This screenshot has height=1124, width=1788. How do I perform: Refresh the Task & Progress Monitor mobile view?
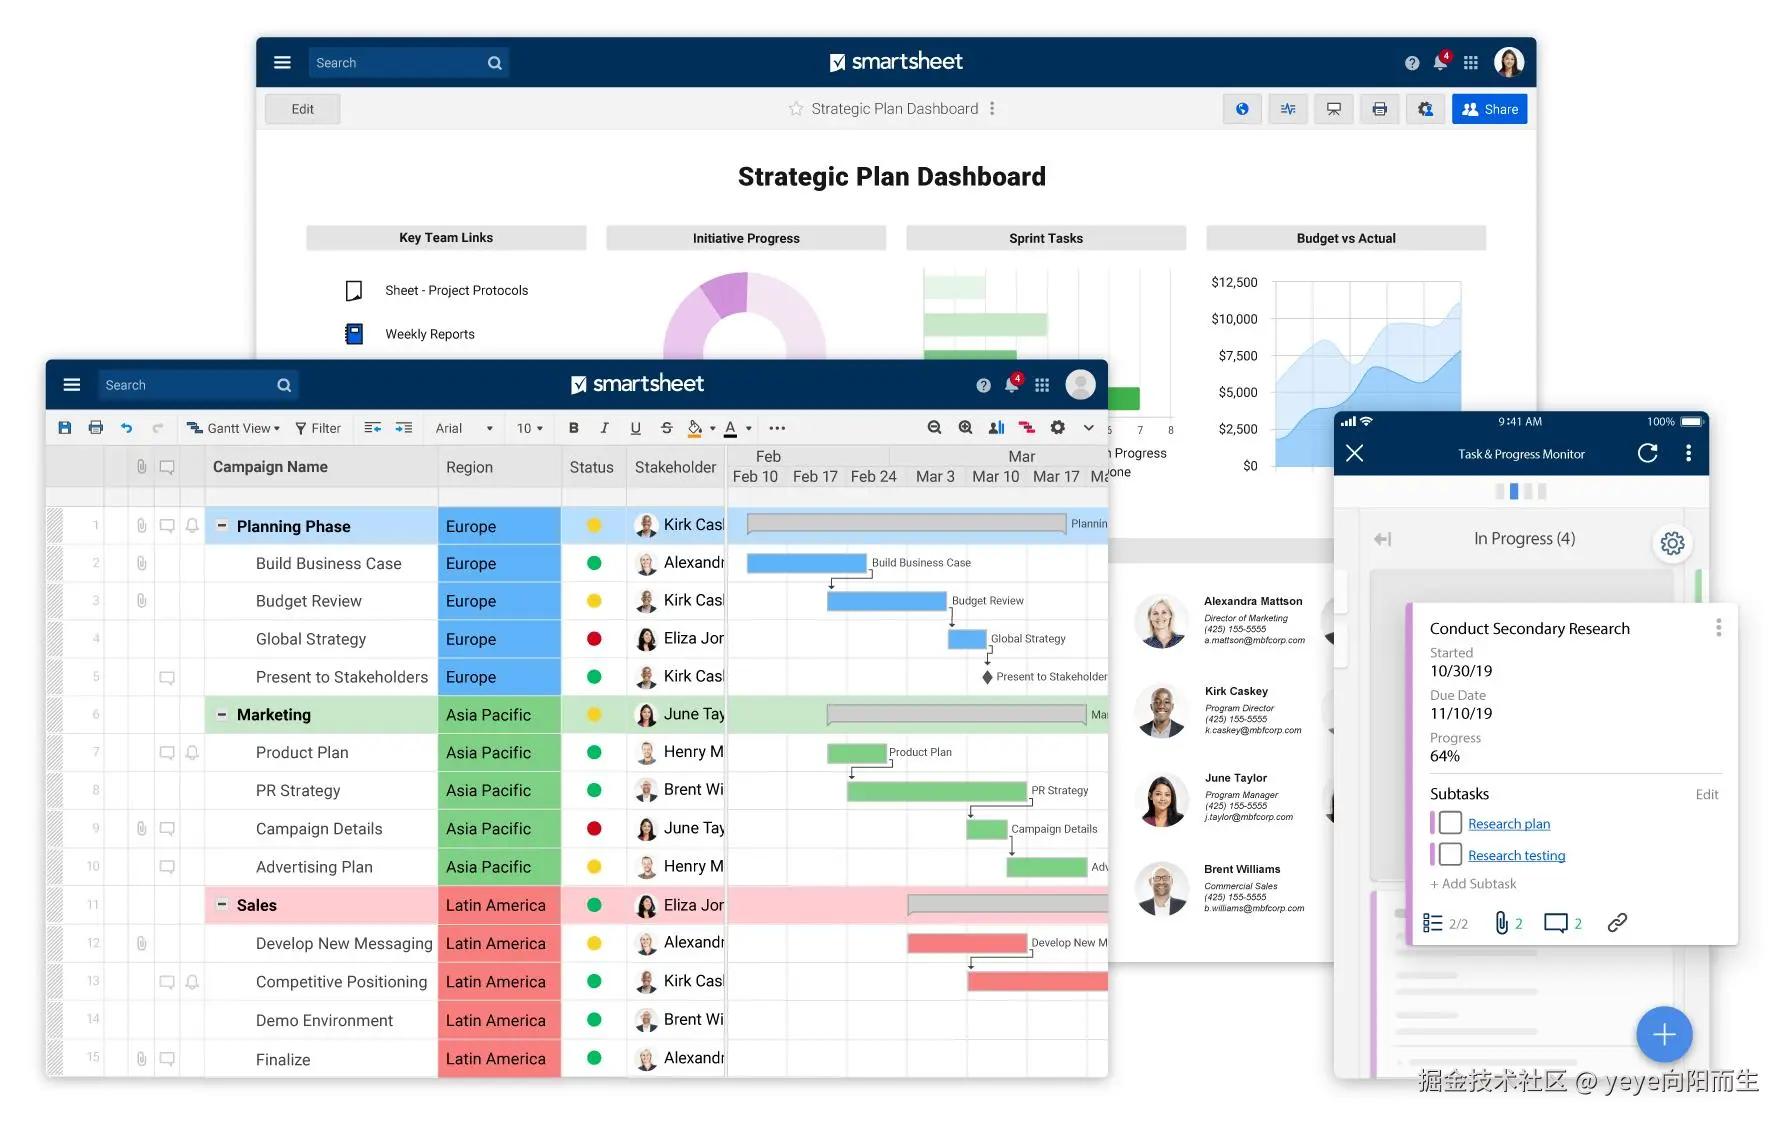pyautogui.click(x=1648, y=454)
